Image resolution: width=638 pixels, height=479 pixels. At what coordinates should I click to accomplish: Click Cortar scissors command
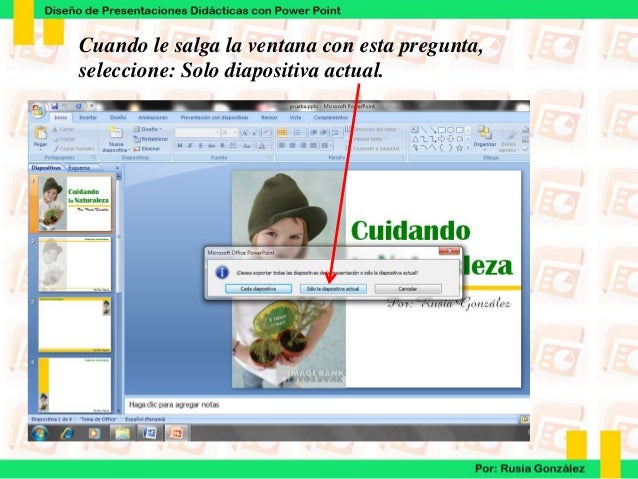[x=64, y=129]
